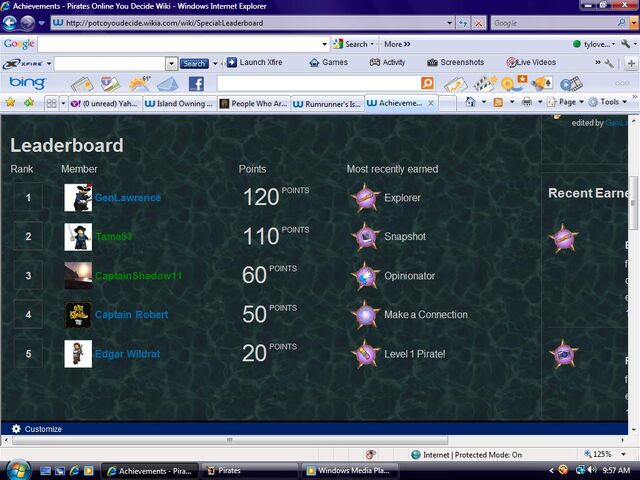Open the Google search provider dropdown arrow
This screenshot has width=640, height=480.
(x=634, y=23)
